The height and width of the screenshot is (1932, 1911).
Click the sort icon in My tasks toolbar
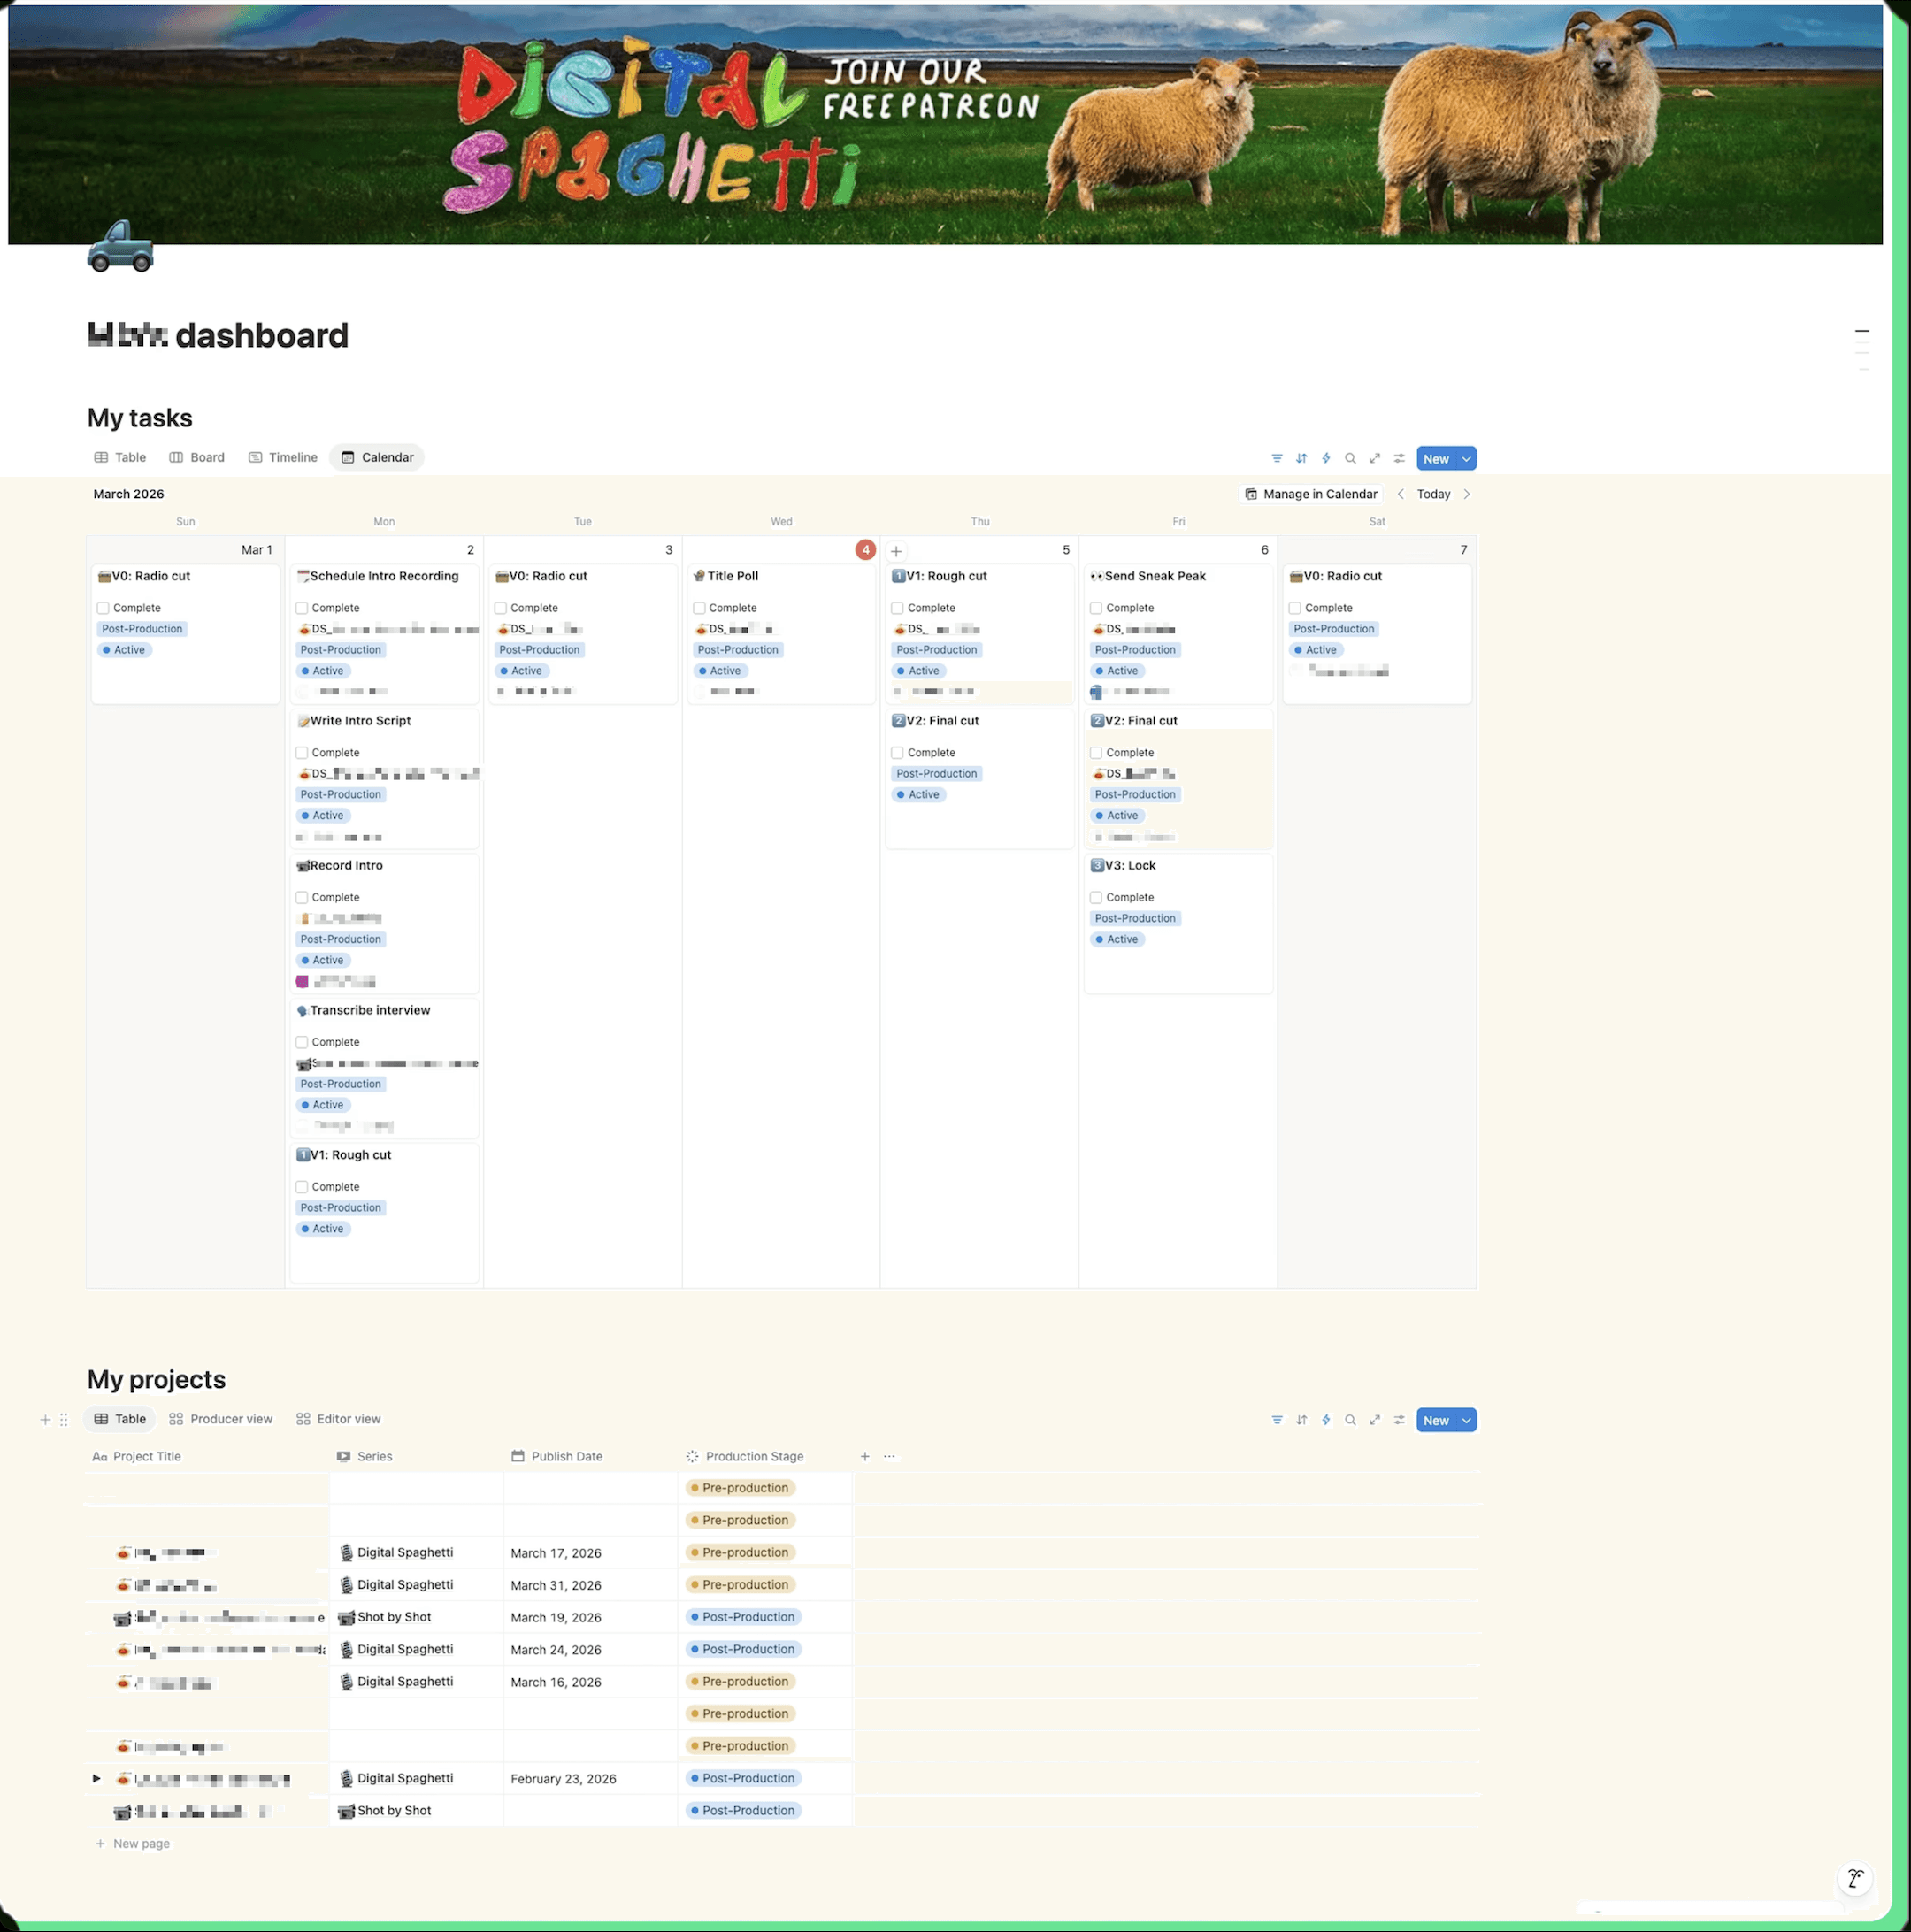click(1301, 458)
